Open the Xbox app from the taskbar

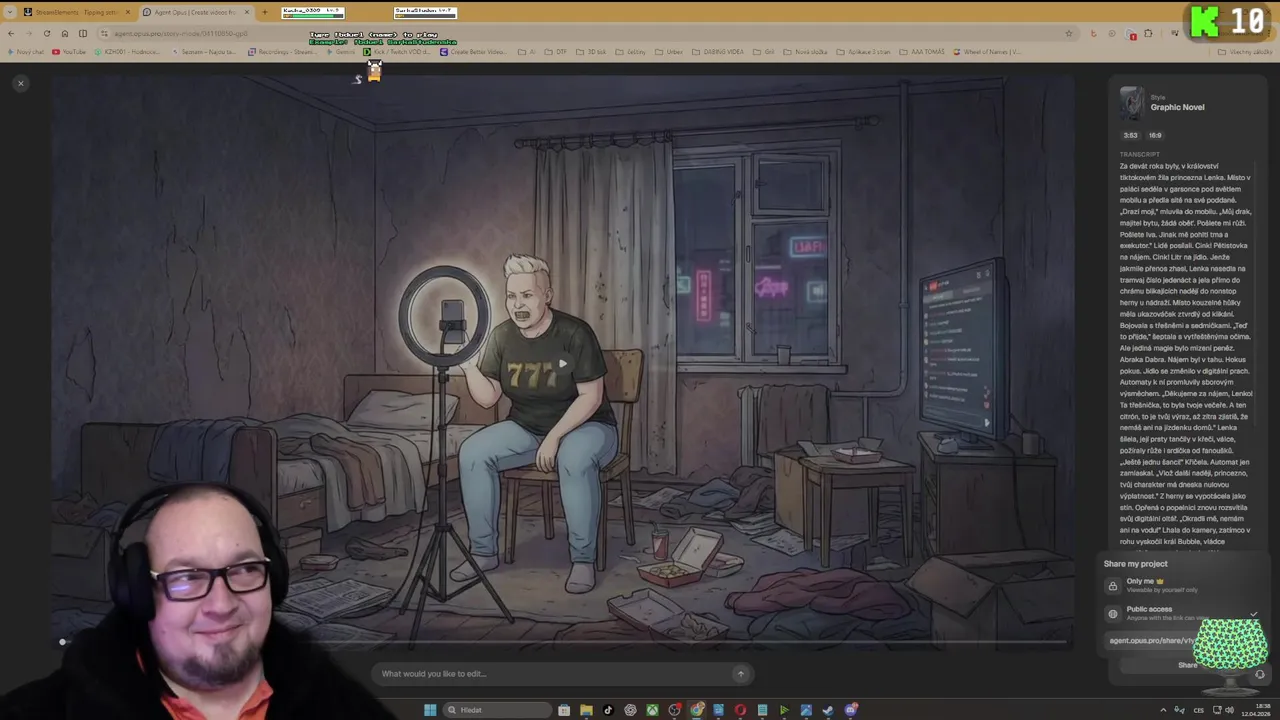(x=652, y=710)
